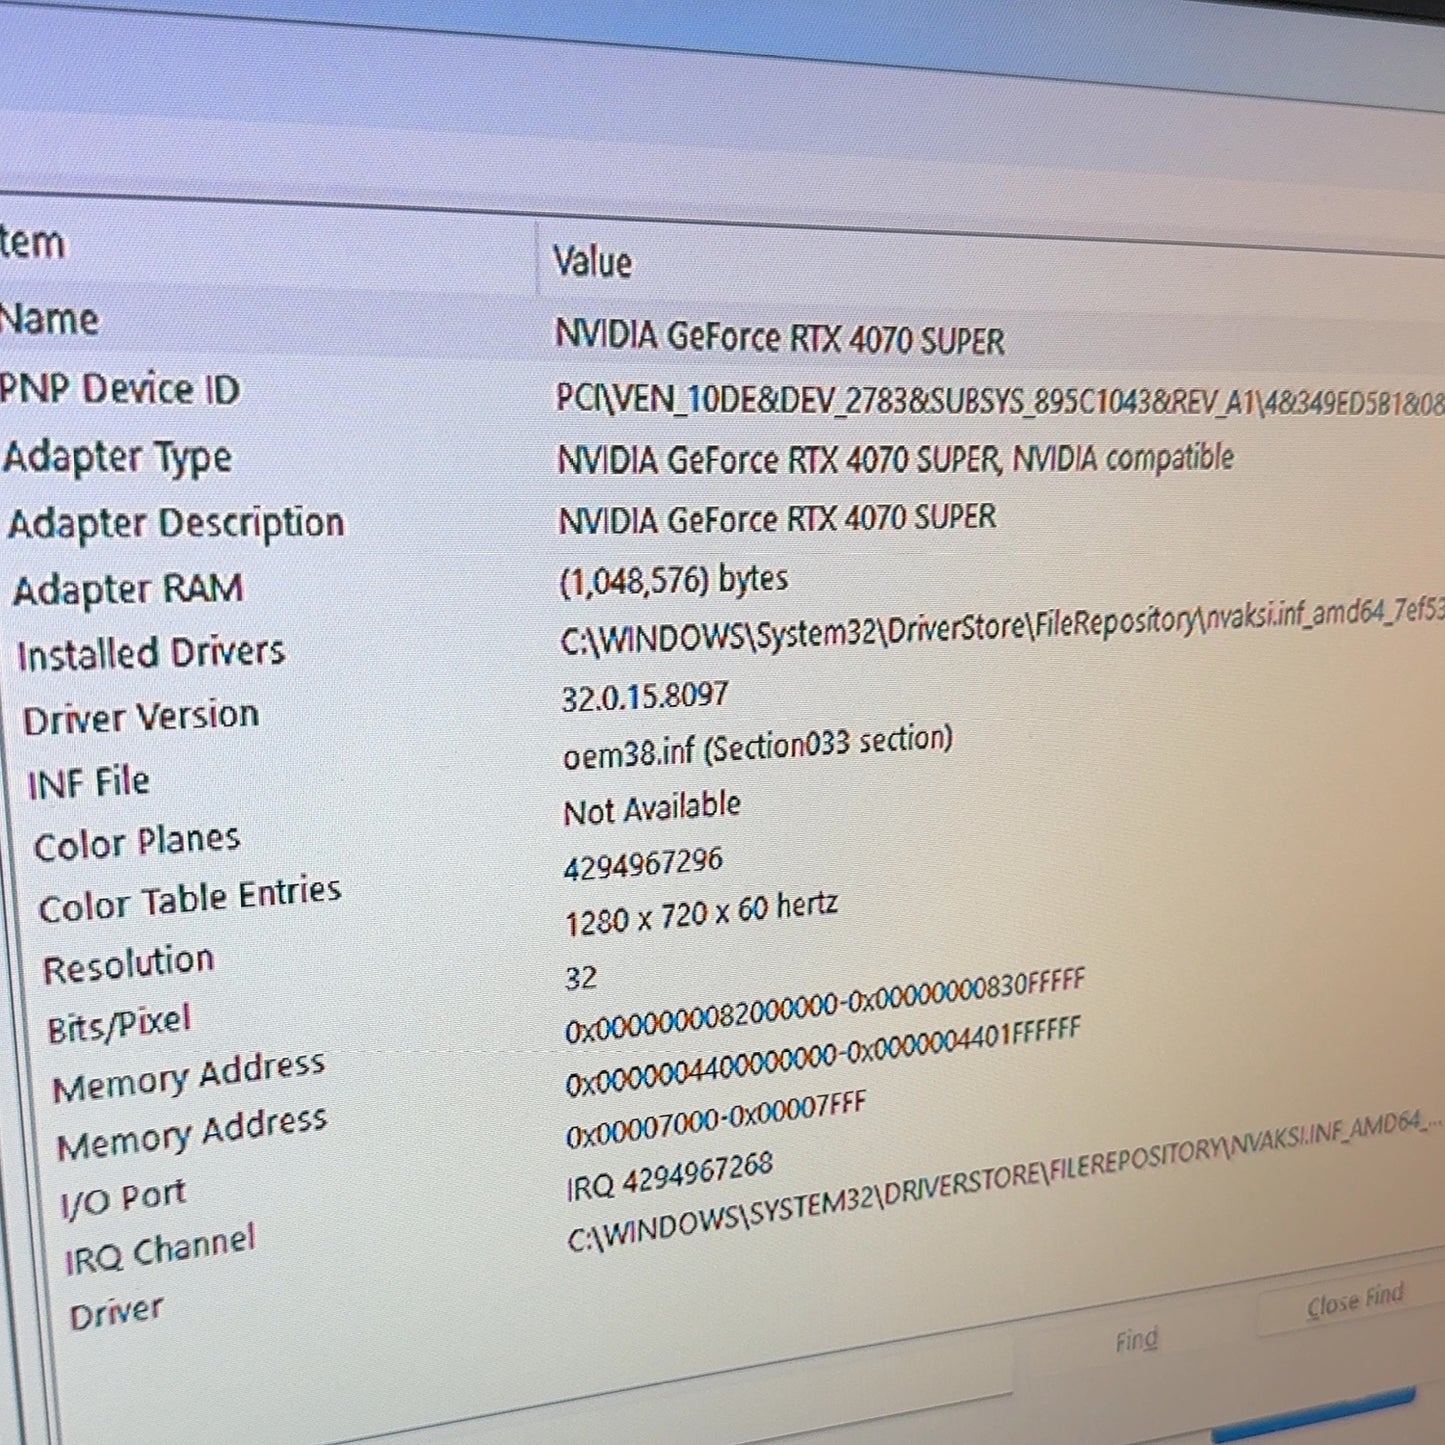Select the IRQ Channel label
The width and height of the screenshot is (1445, 1445).
tap(160, 1250)
